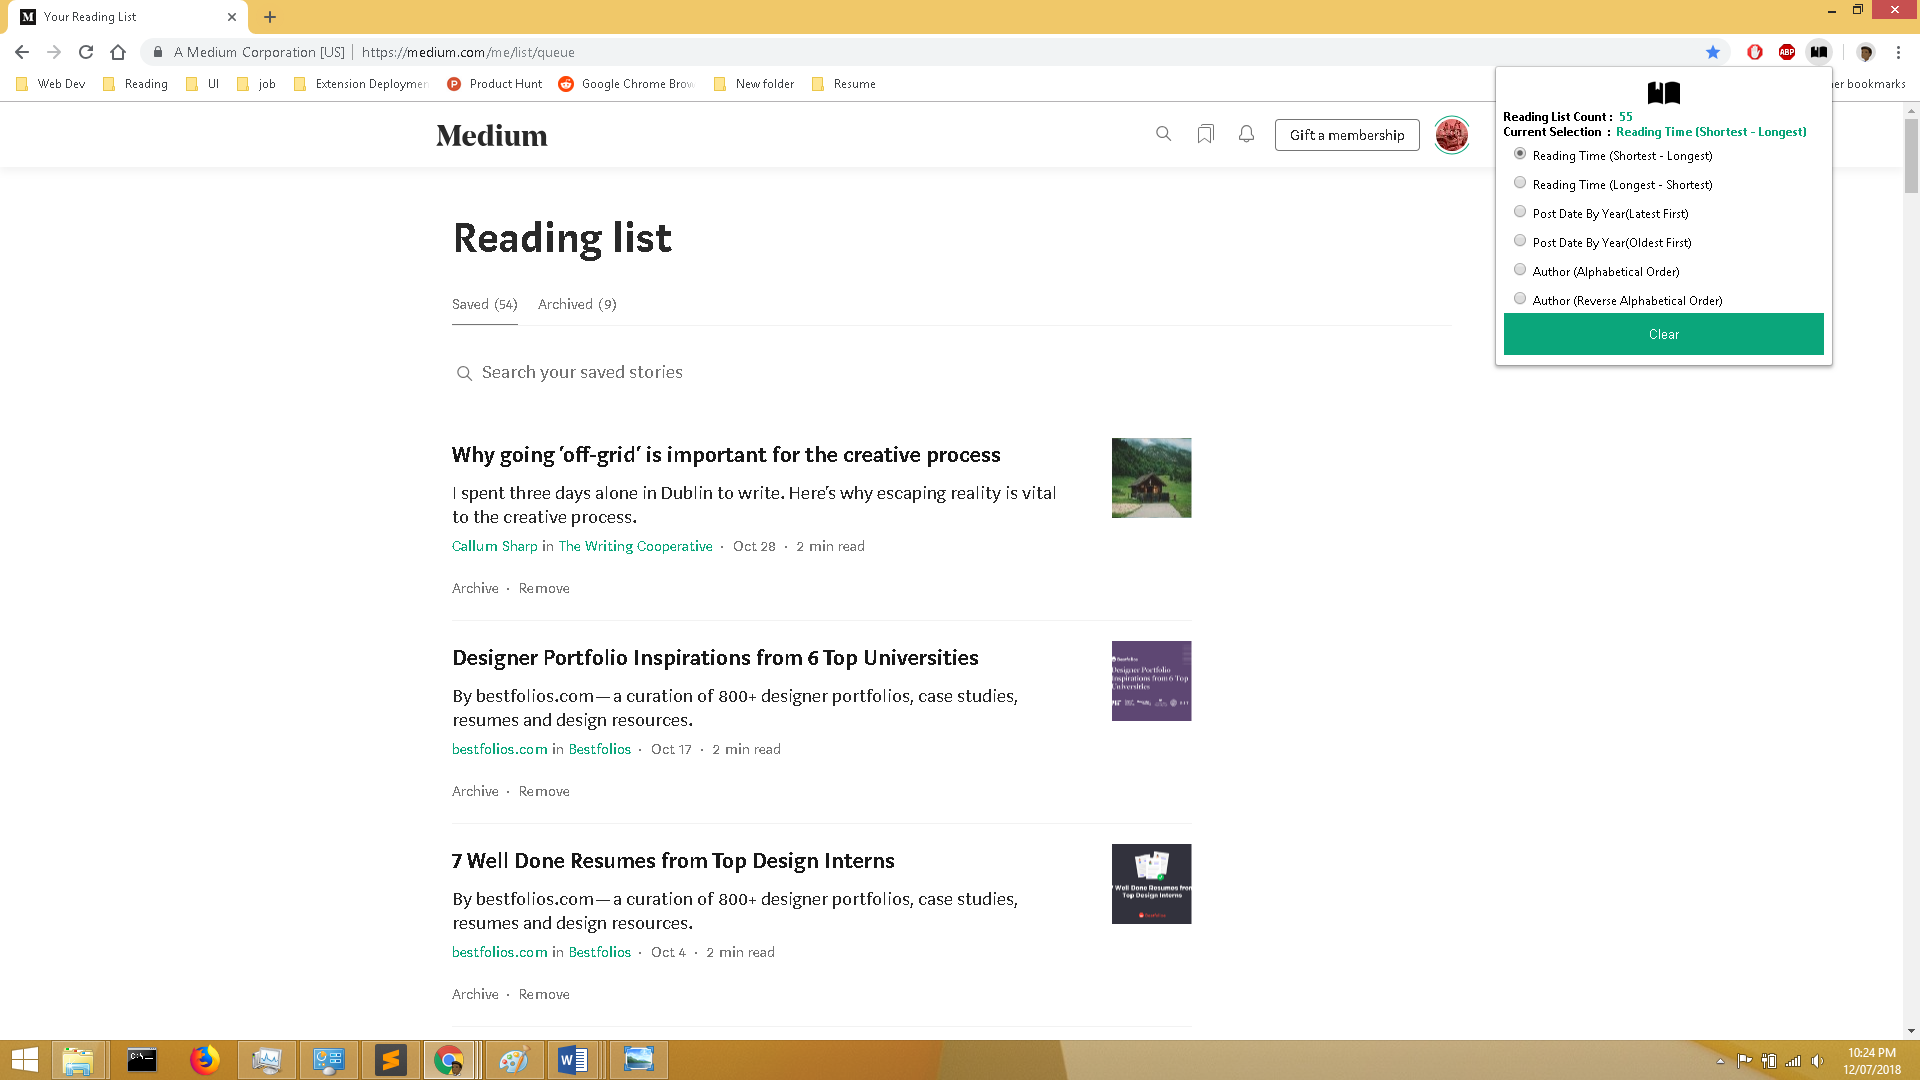This screenshot has width=1920, height=1080.
Task: Open Chrome's three-dot menu
Action: [x=1898, y=52]
